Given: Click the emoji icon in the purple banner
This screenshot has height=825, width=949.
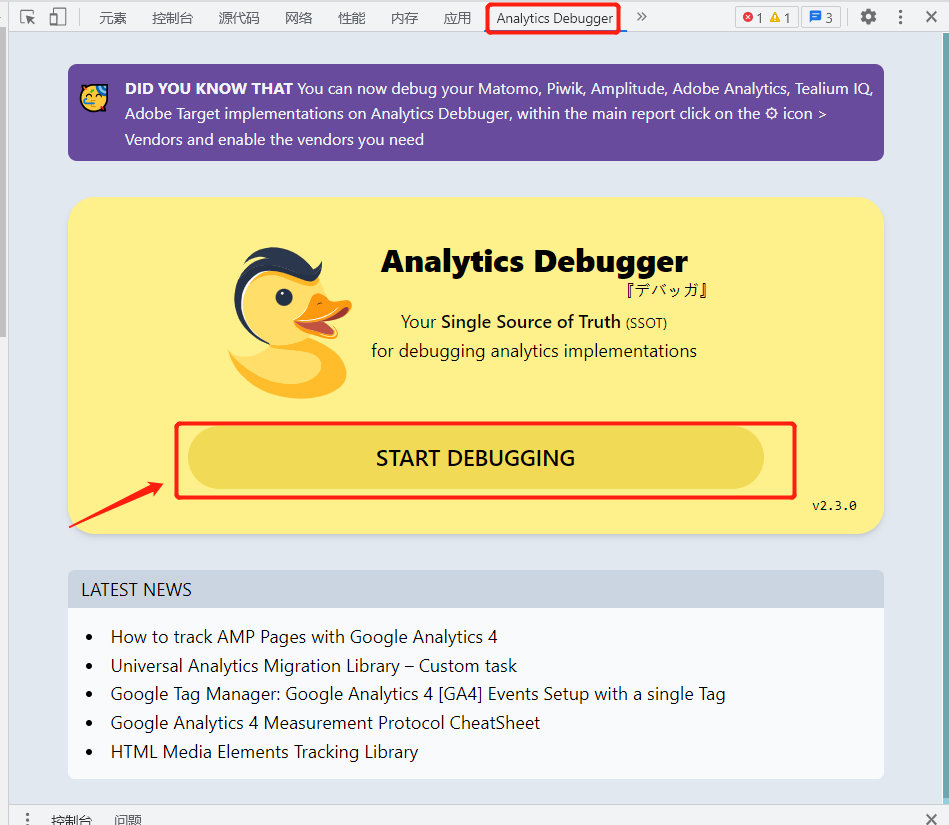Looking at the screenshot, I should pyautogui.click(x=94, y=98).
